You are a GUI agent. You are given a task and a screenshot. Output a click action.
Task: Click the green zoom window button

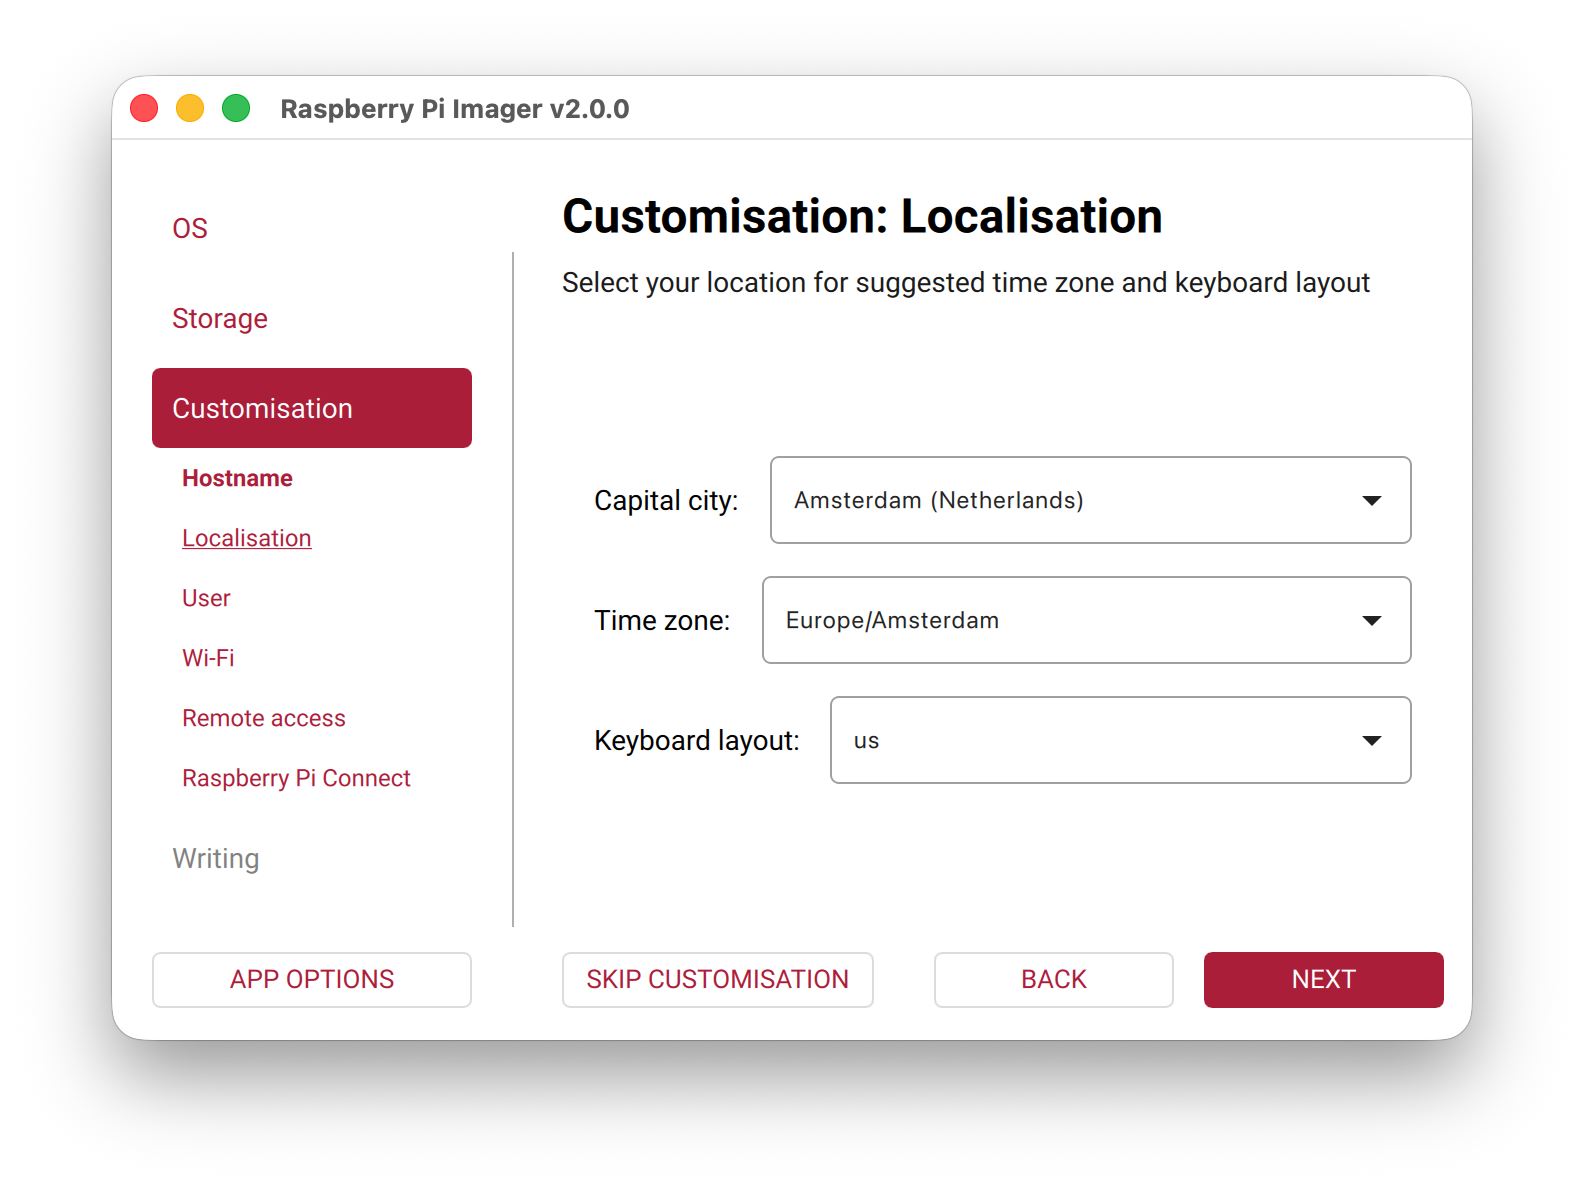[x=236, y=108]
